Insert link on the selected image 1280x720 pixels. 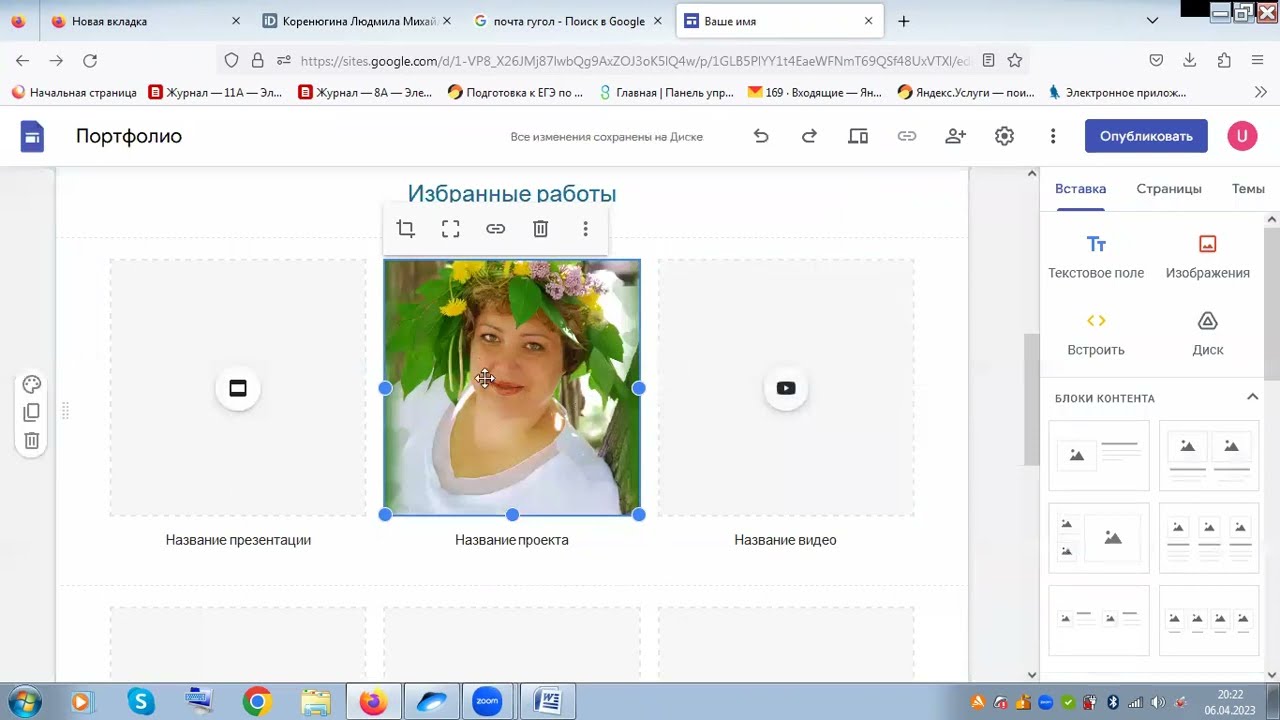[x=495, y=229]
